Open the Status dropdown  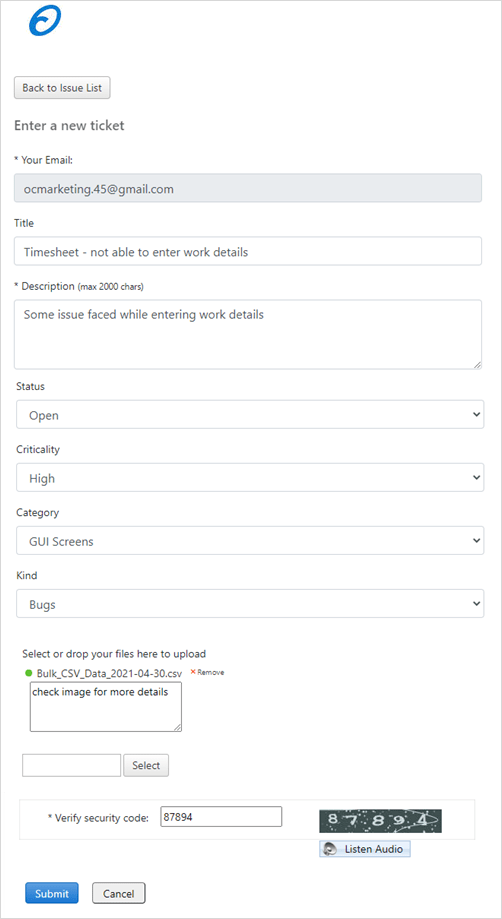pos(250,415)
